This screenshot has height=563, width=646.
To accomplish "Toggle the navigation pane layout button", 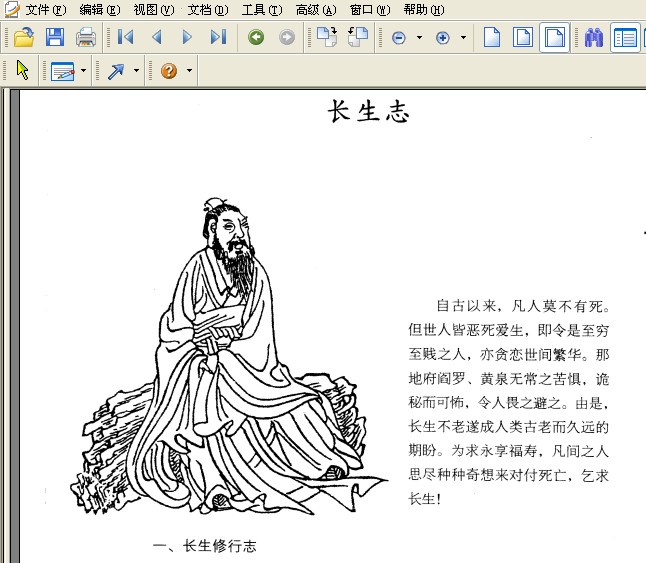I will click(625, 37).
